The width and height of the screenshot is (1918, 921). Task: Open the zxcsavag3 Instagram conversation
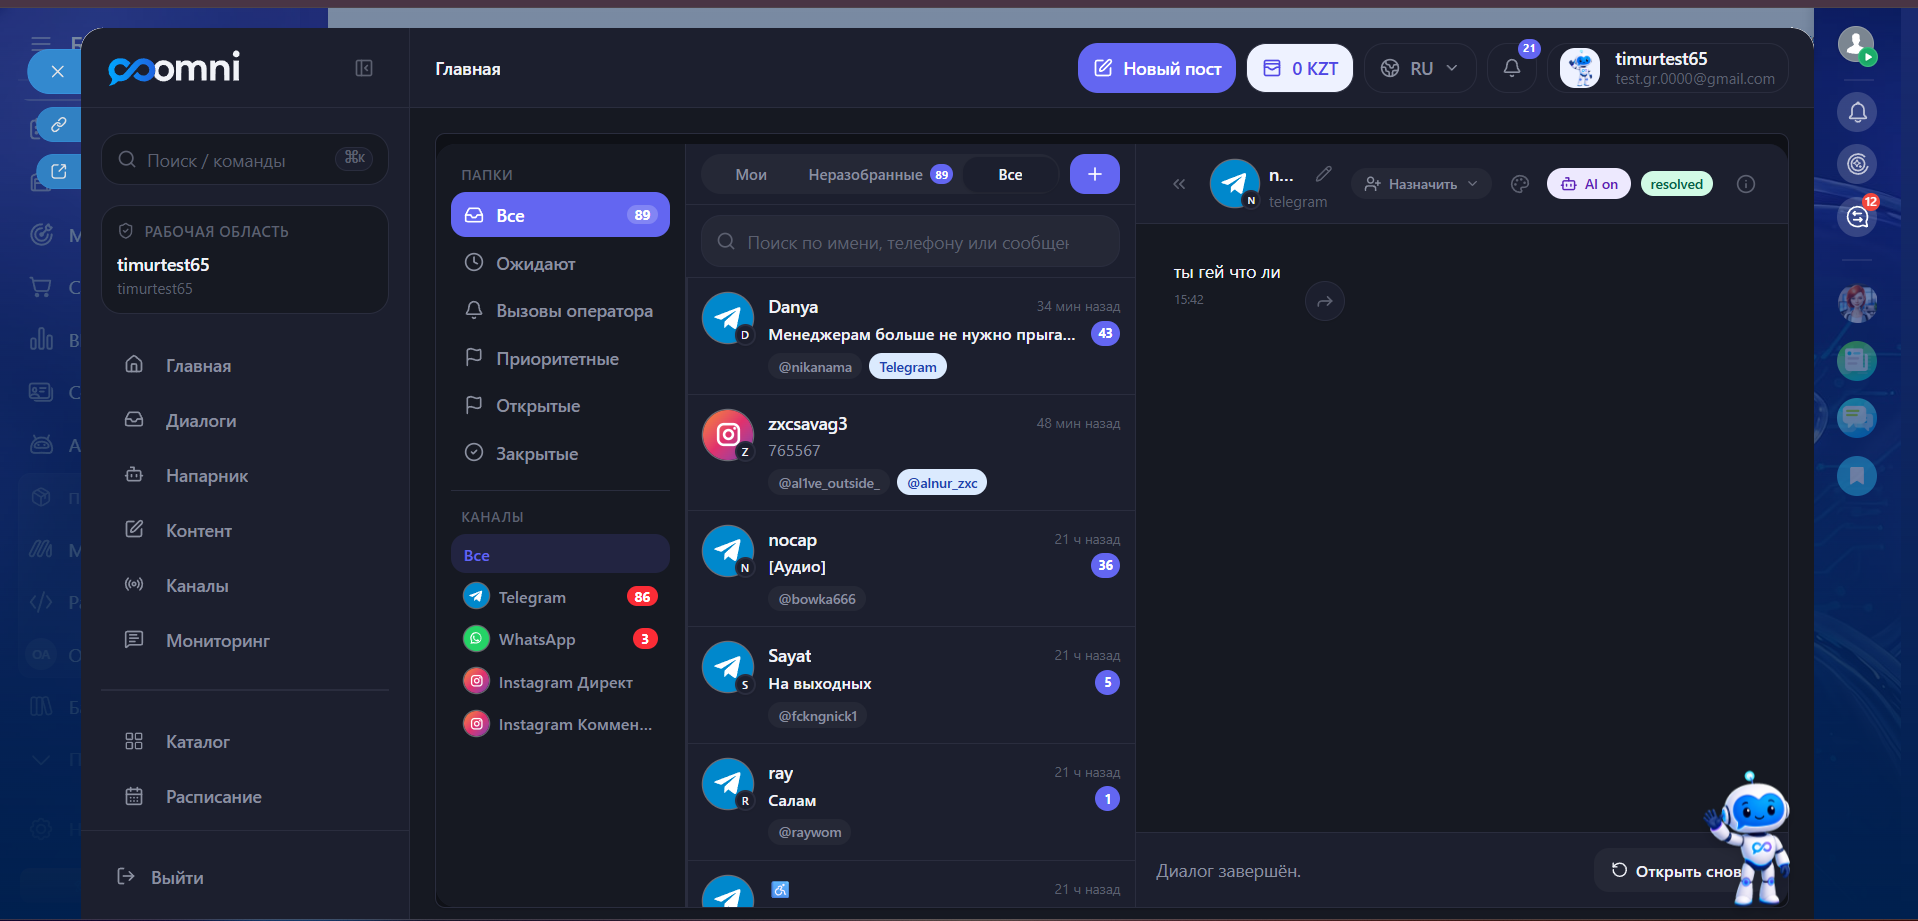coord(911,452)
